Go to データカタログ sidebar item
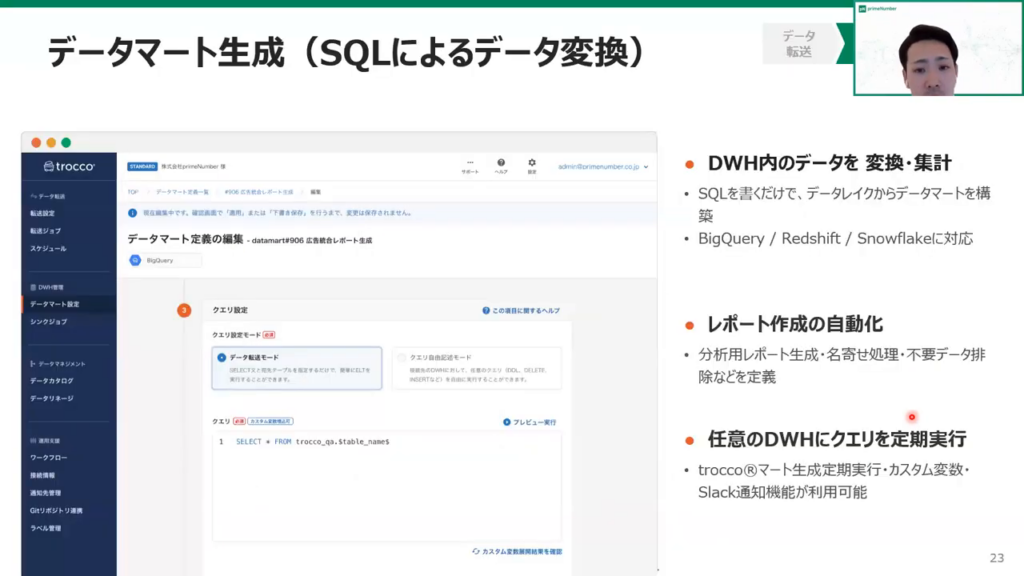 point(51,380)
